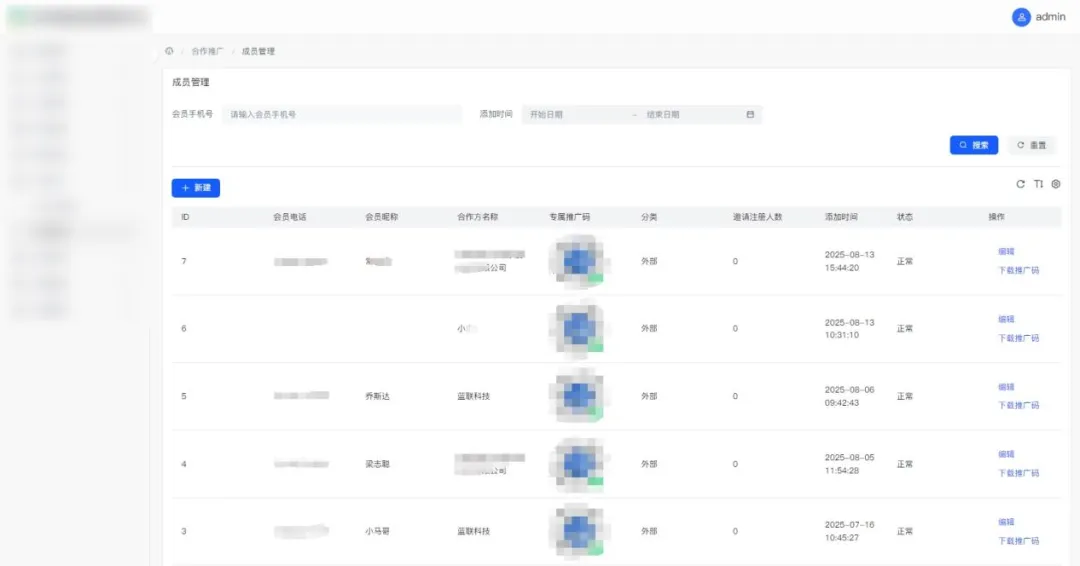Click the admin avatar icon
Image resolution: width=1080 pixels, height=566 pixels.
(1021, 17)
